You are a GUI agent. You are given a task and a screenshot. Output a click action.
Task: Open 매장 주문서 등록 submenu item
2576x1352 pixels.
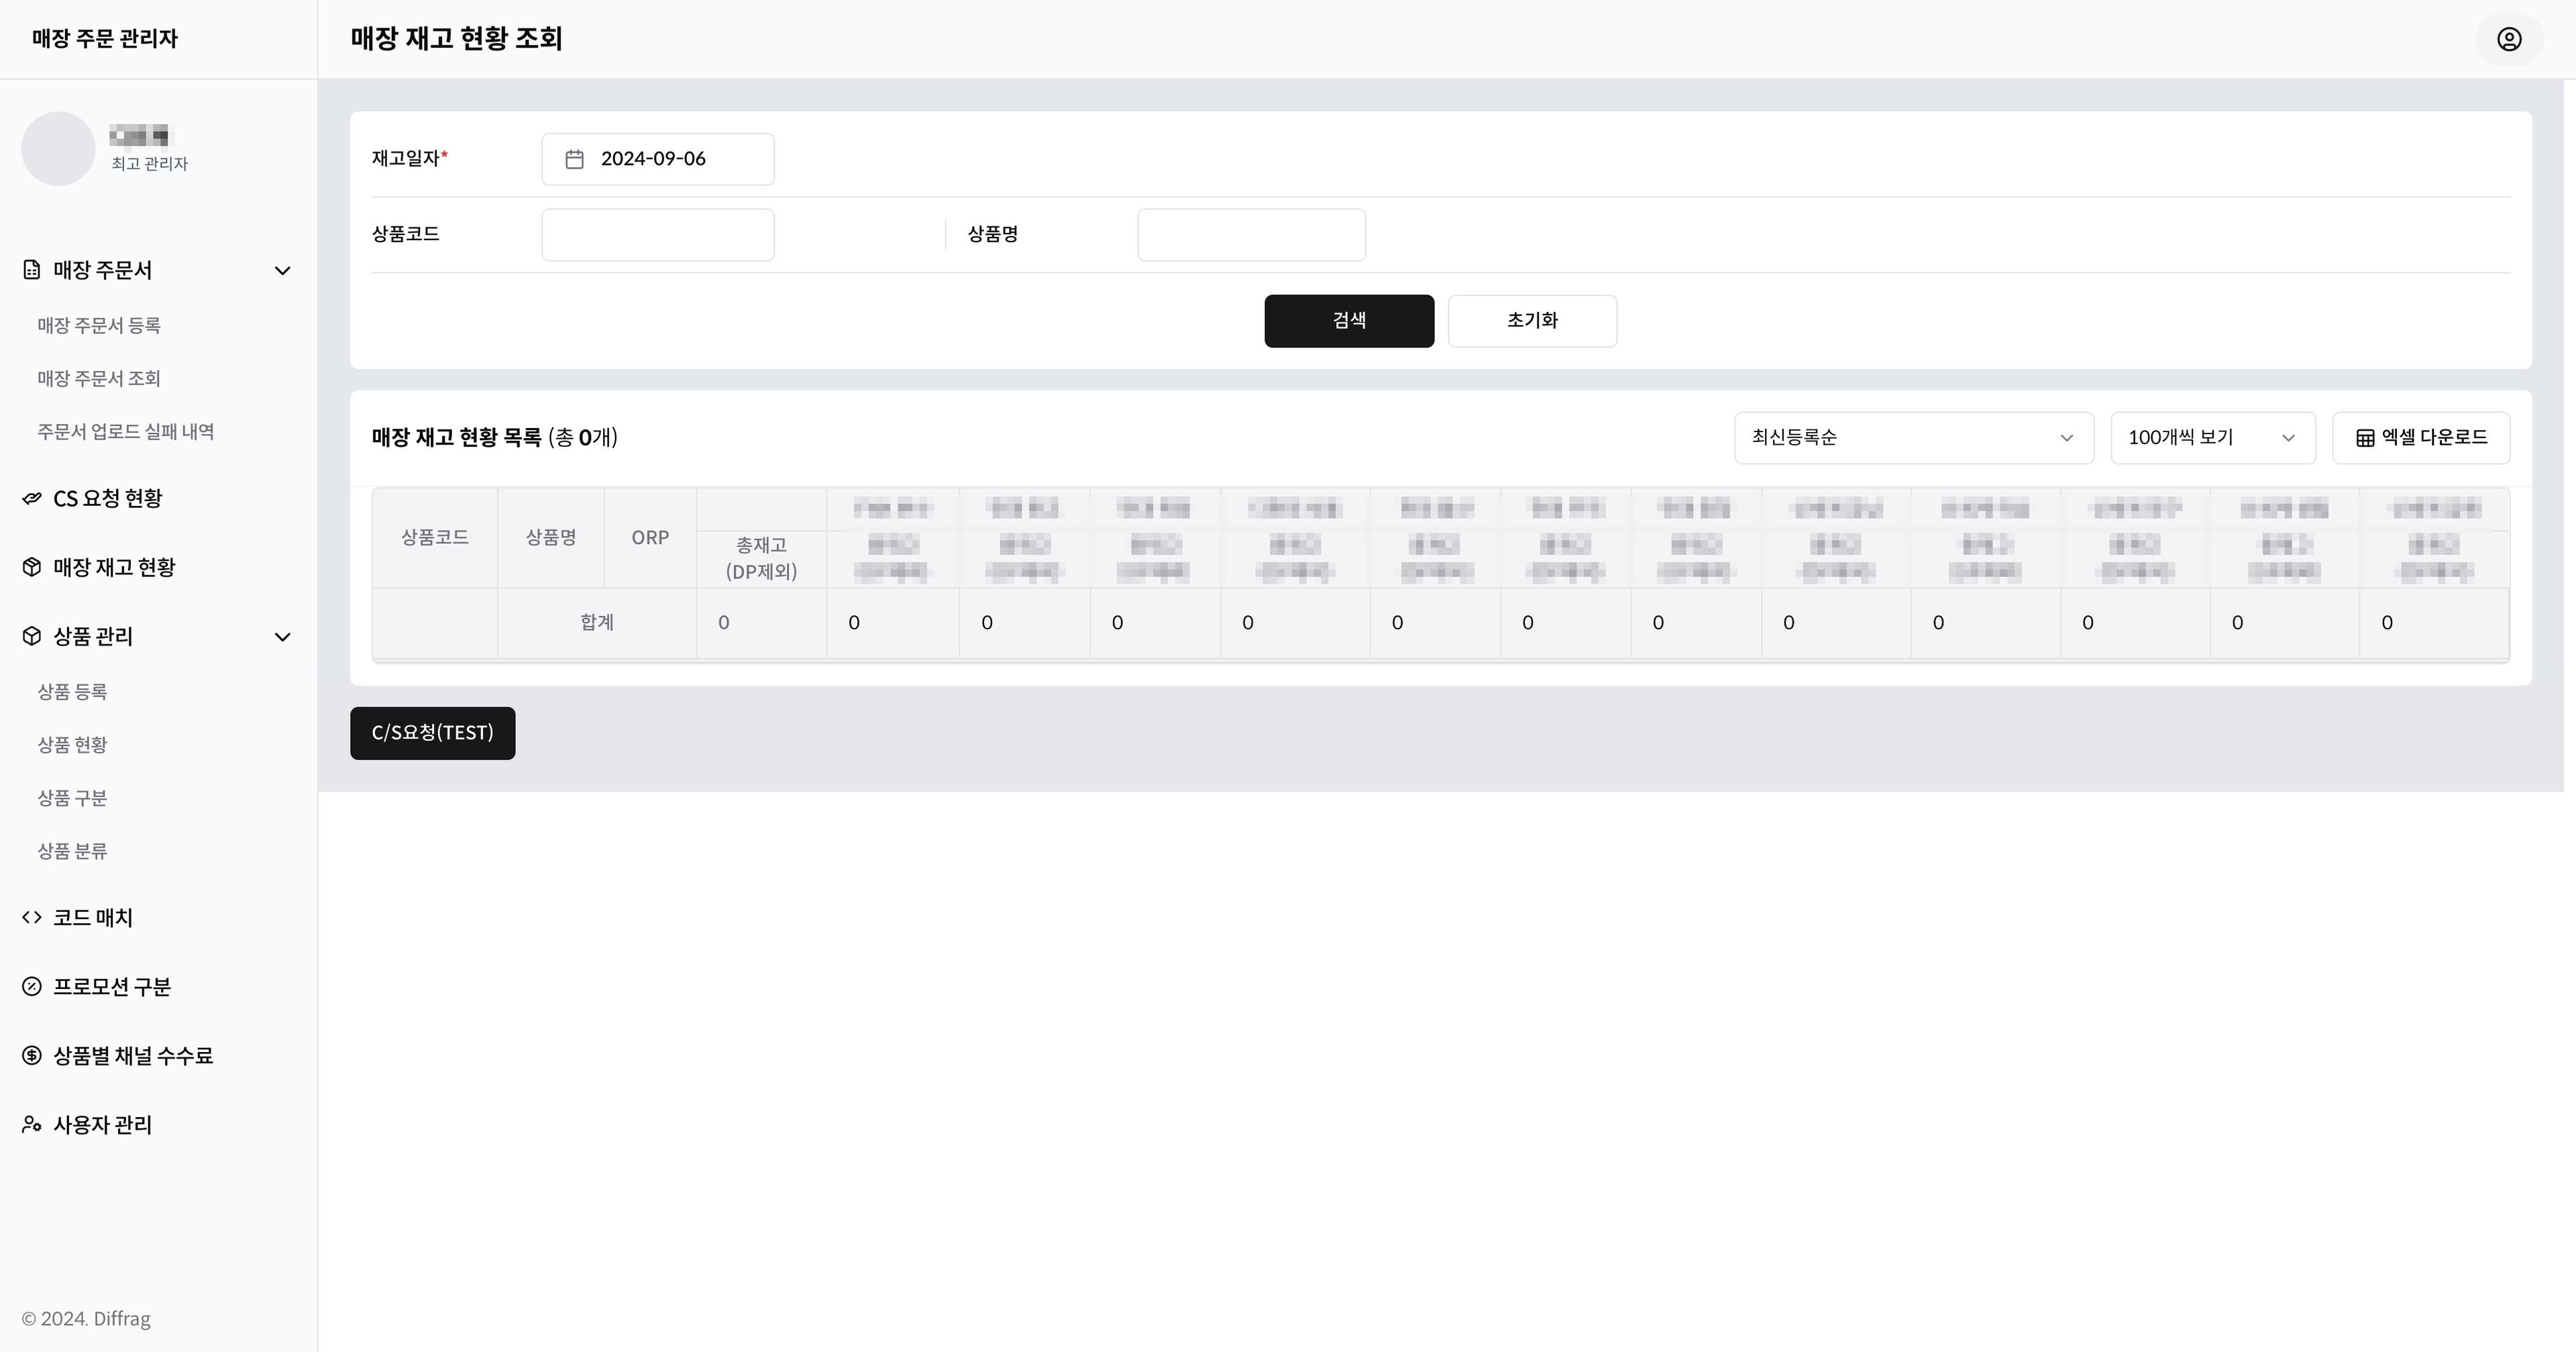pyautogui.click(x=99, y=325)
